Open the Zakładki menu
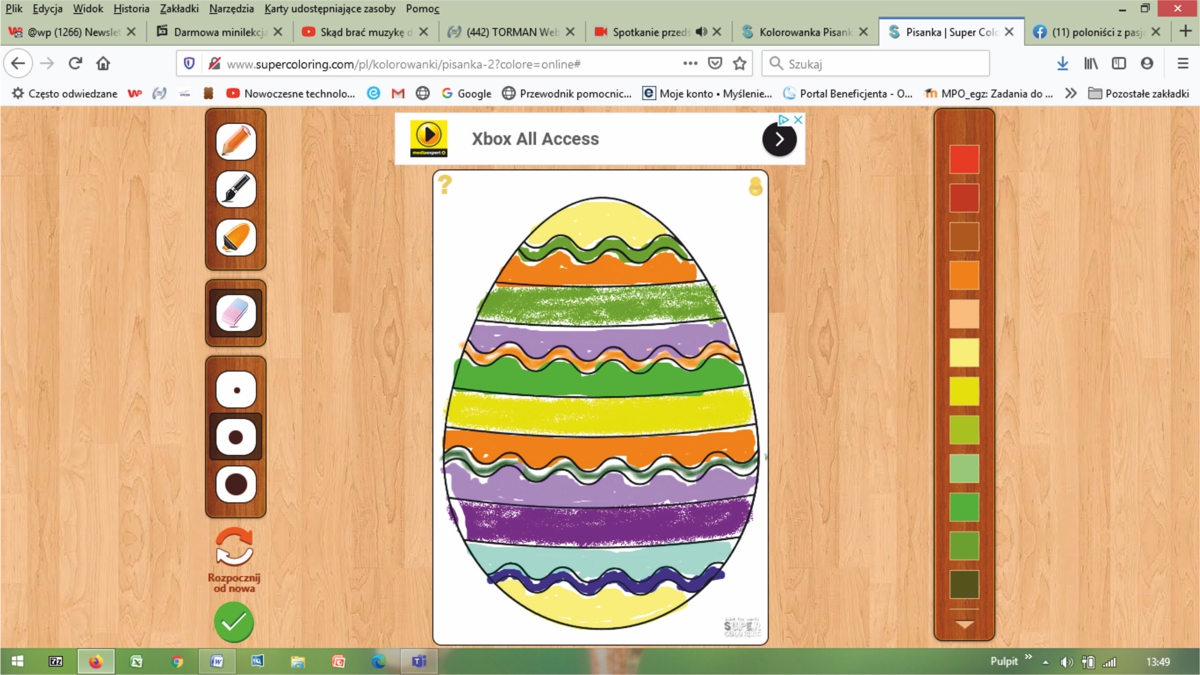Viewport: 1200px width, 675px height. point(179,9)
